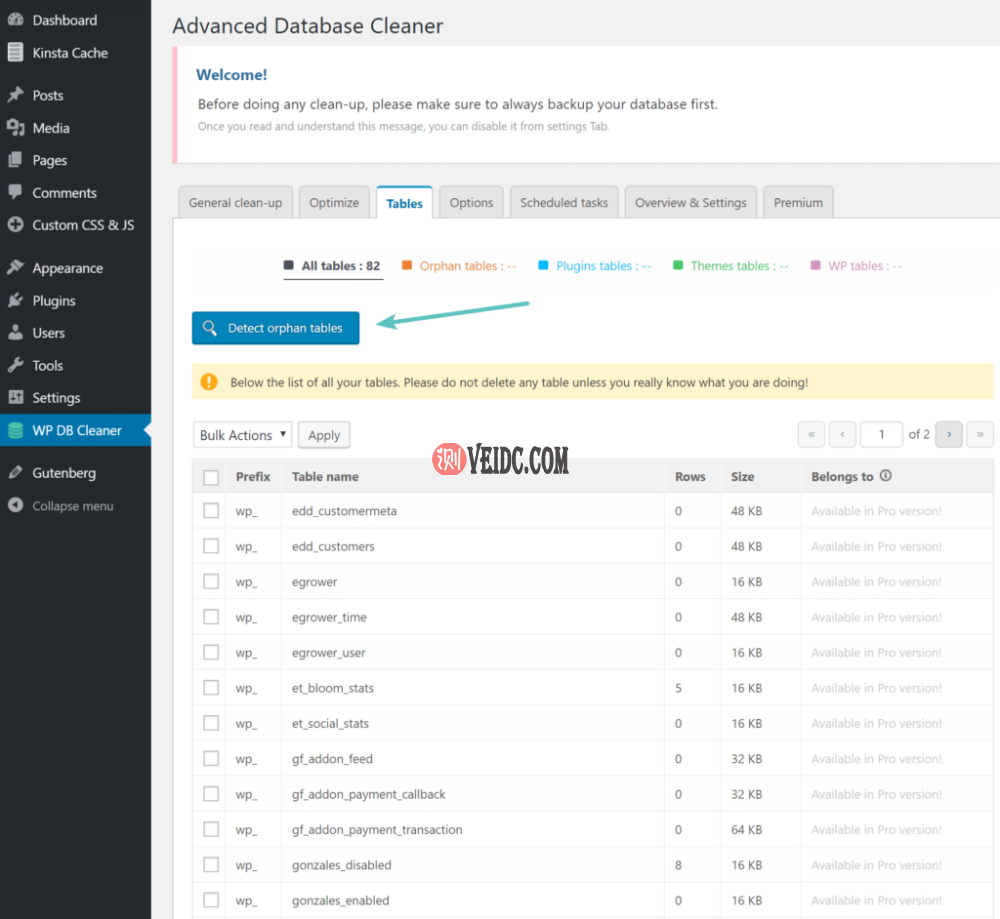Screen dimensions: 1000x919
Task: Filter by the orange Orphan tables swatch
Action: pyautogui.click(x=407, y=266)
